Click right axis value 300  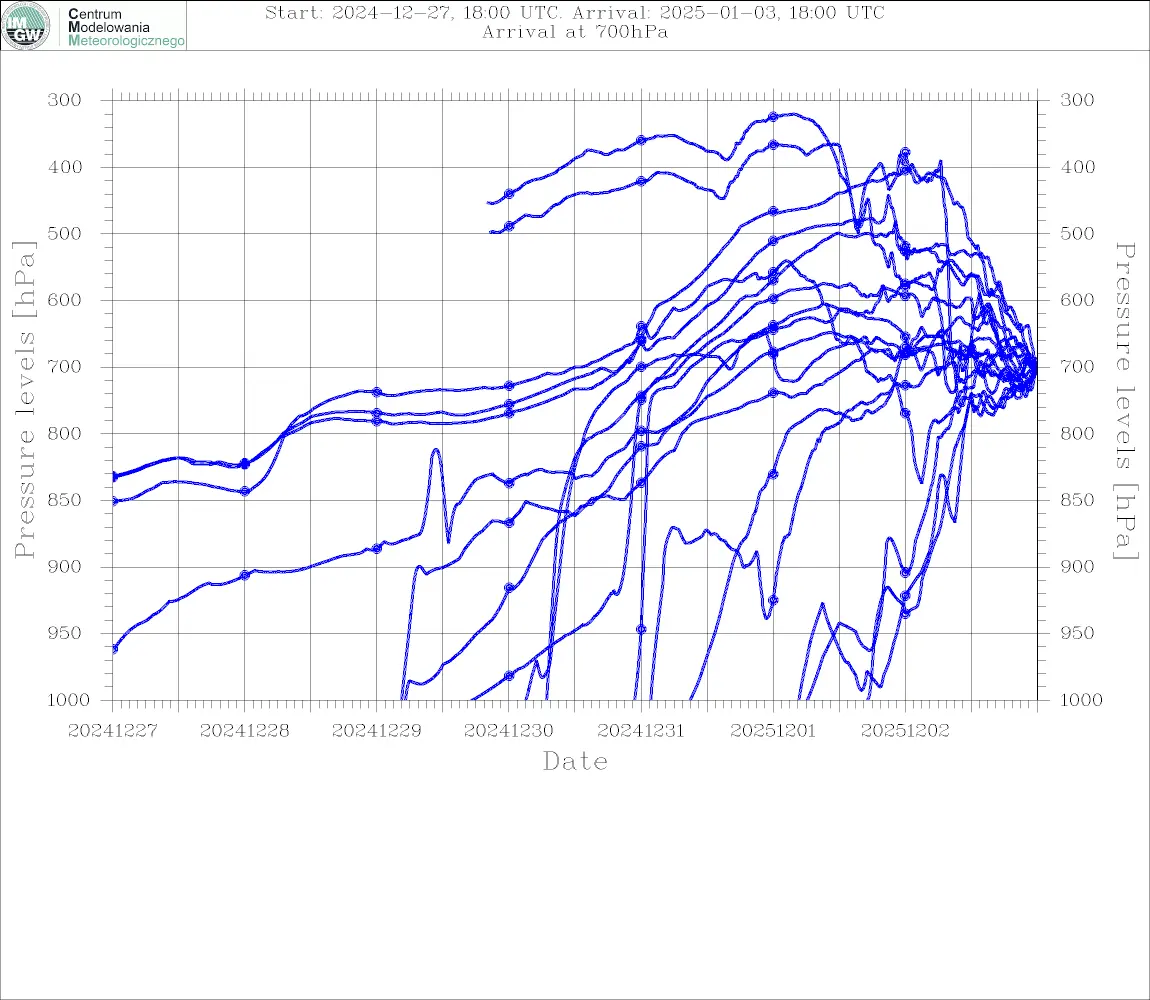tap(1077, 100)
